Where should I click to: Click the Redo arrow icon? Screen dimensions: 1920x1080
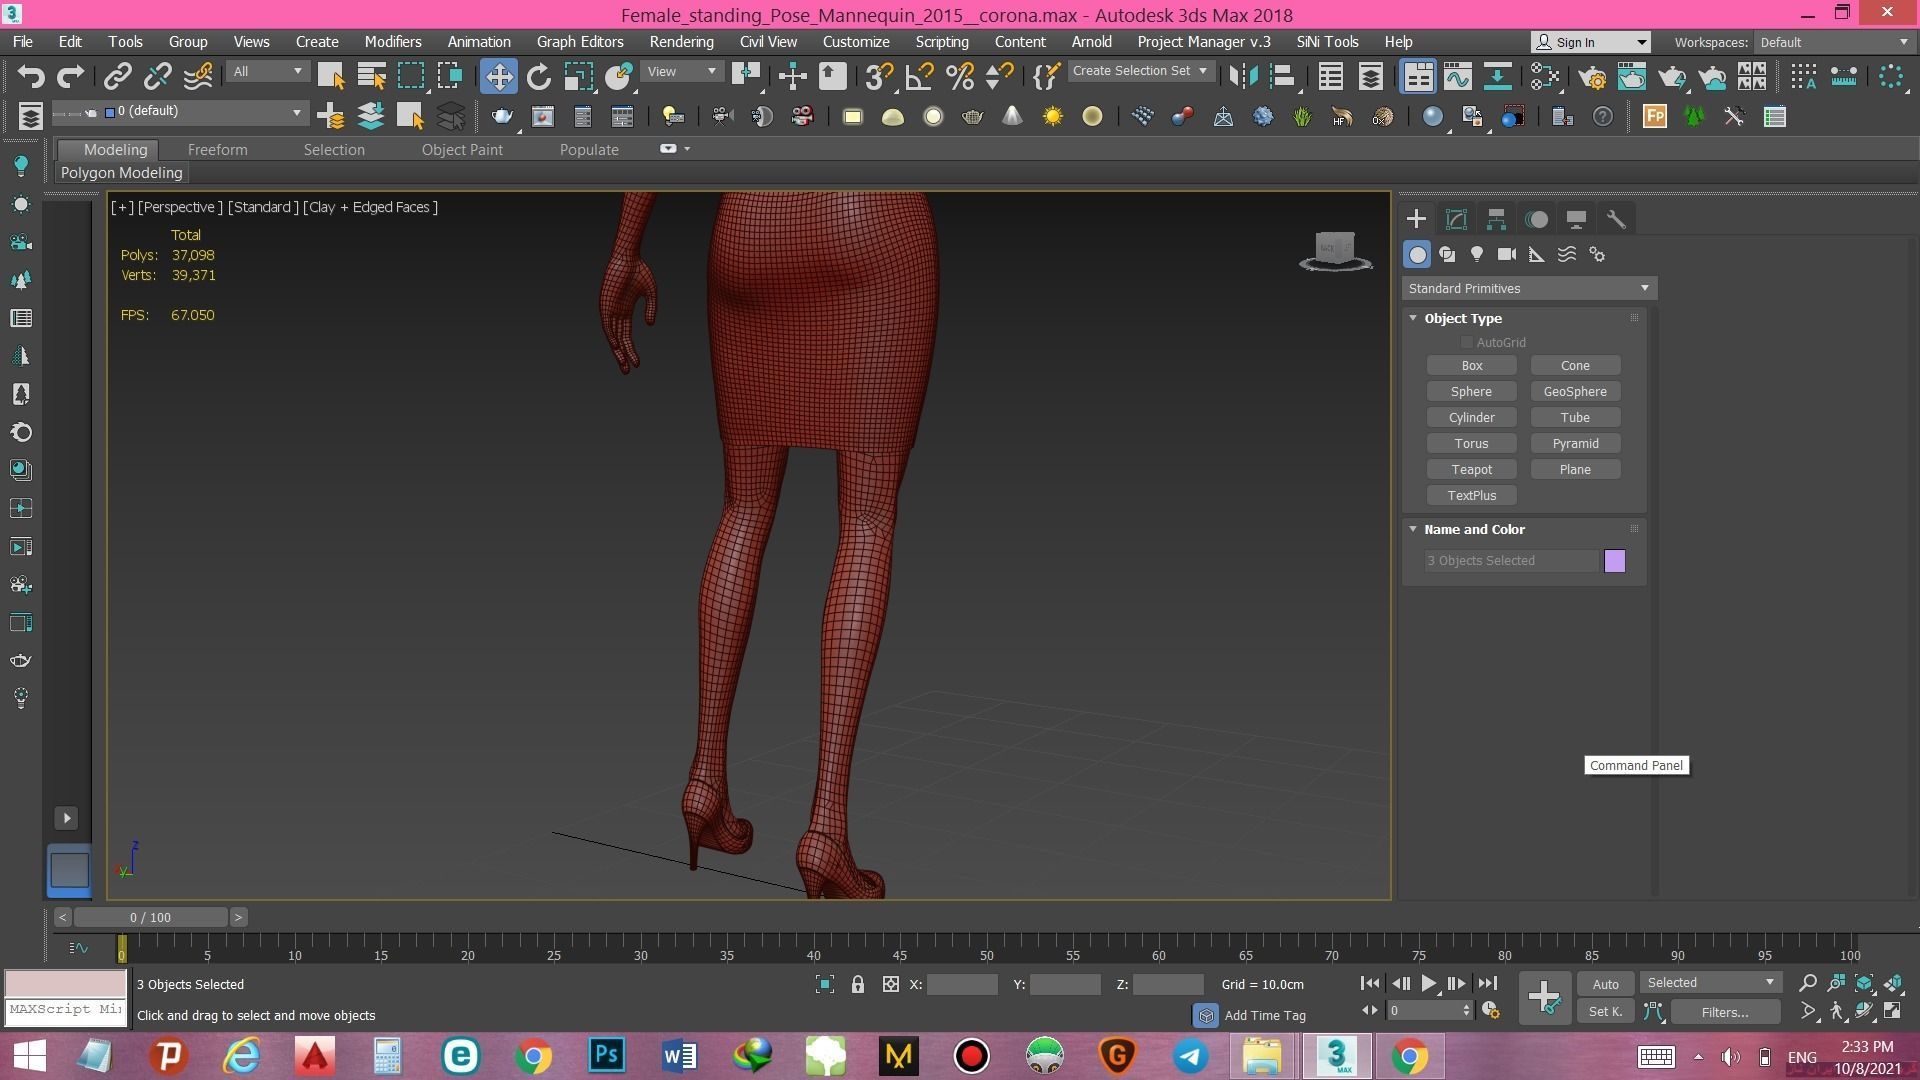pyautogui.click(x=70, y=76)
